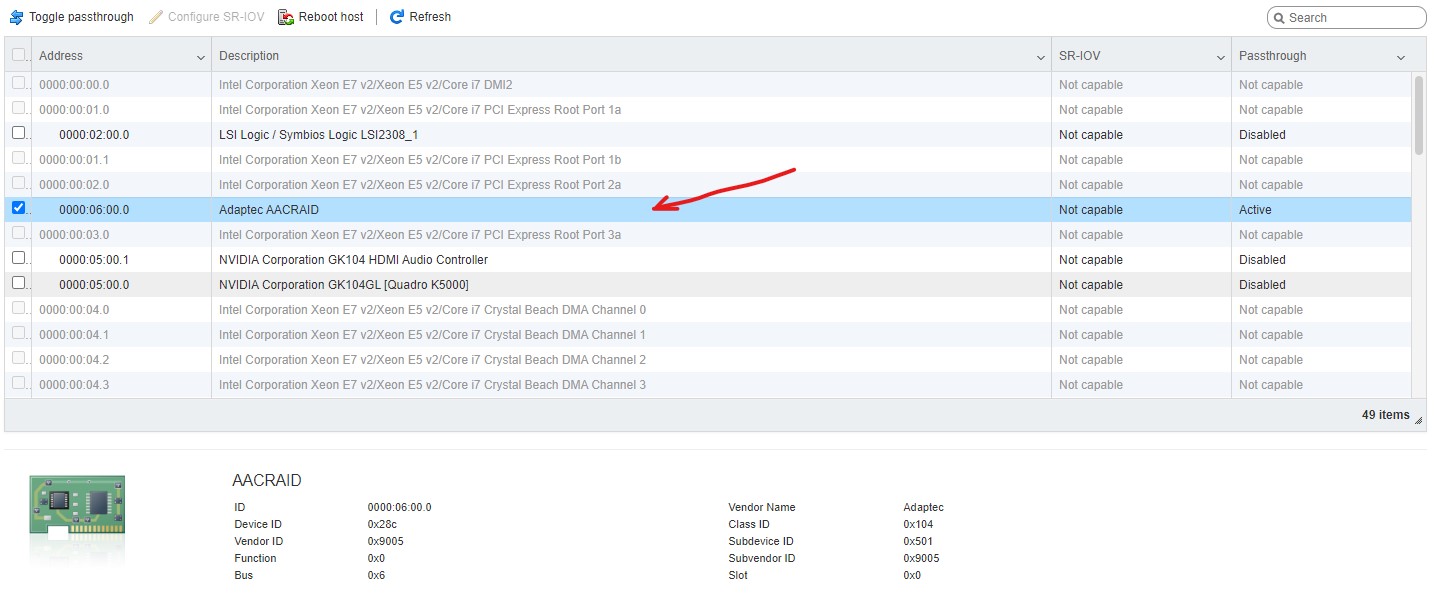Viewport: 1437px width, 611px height.
Task: Click the Reboot host icon
Action: click(x=286, y=17)
